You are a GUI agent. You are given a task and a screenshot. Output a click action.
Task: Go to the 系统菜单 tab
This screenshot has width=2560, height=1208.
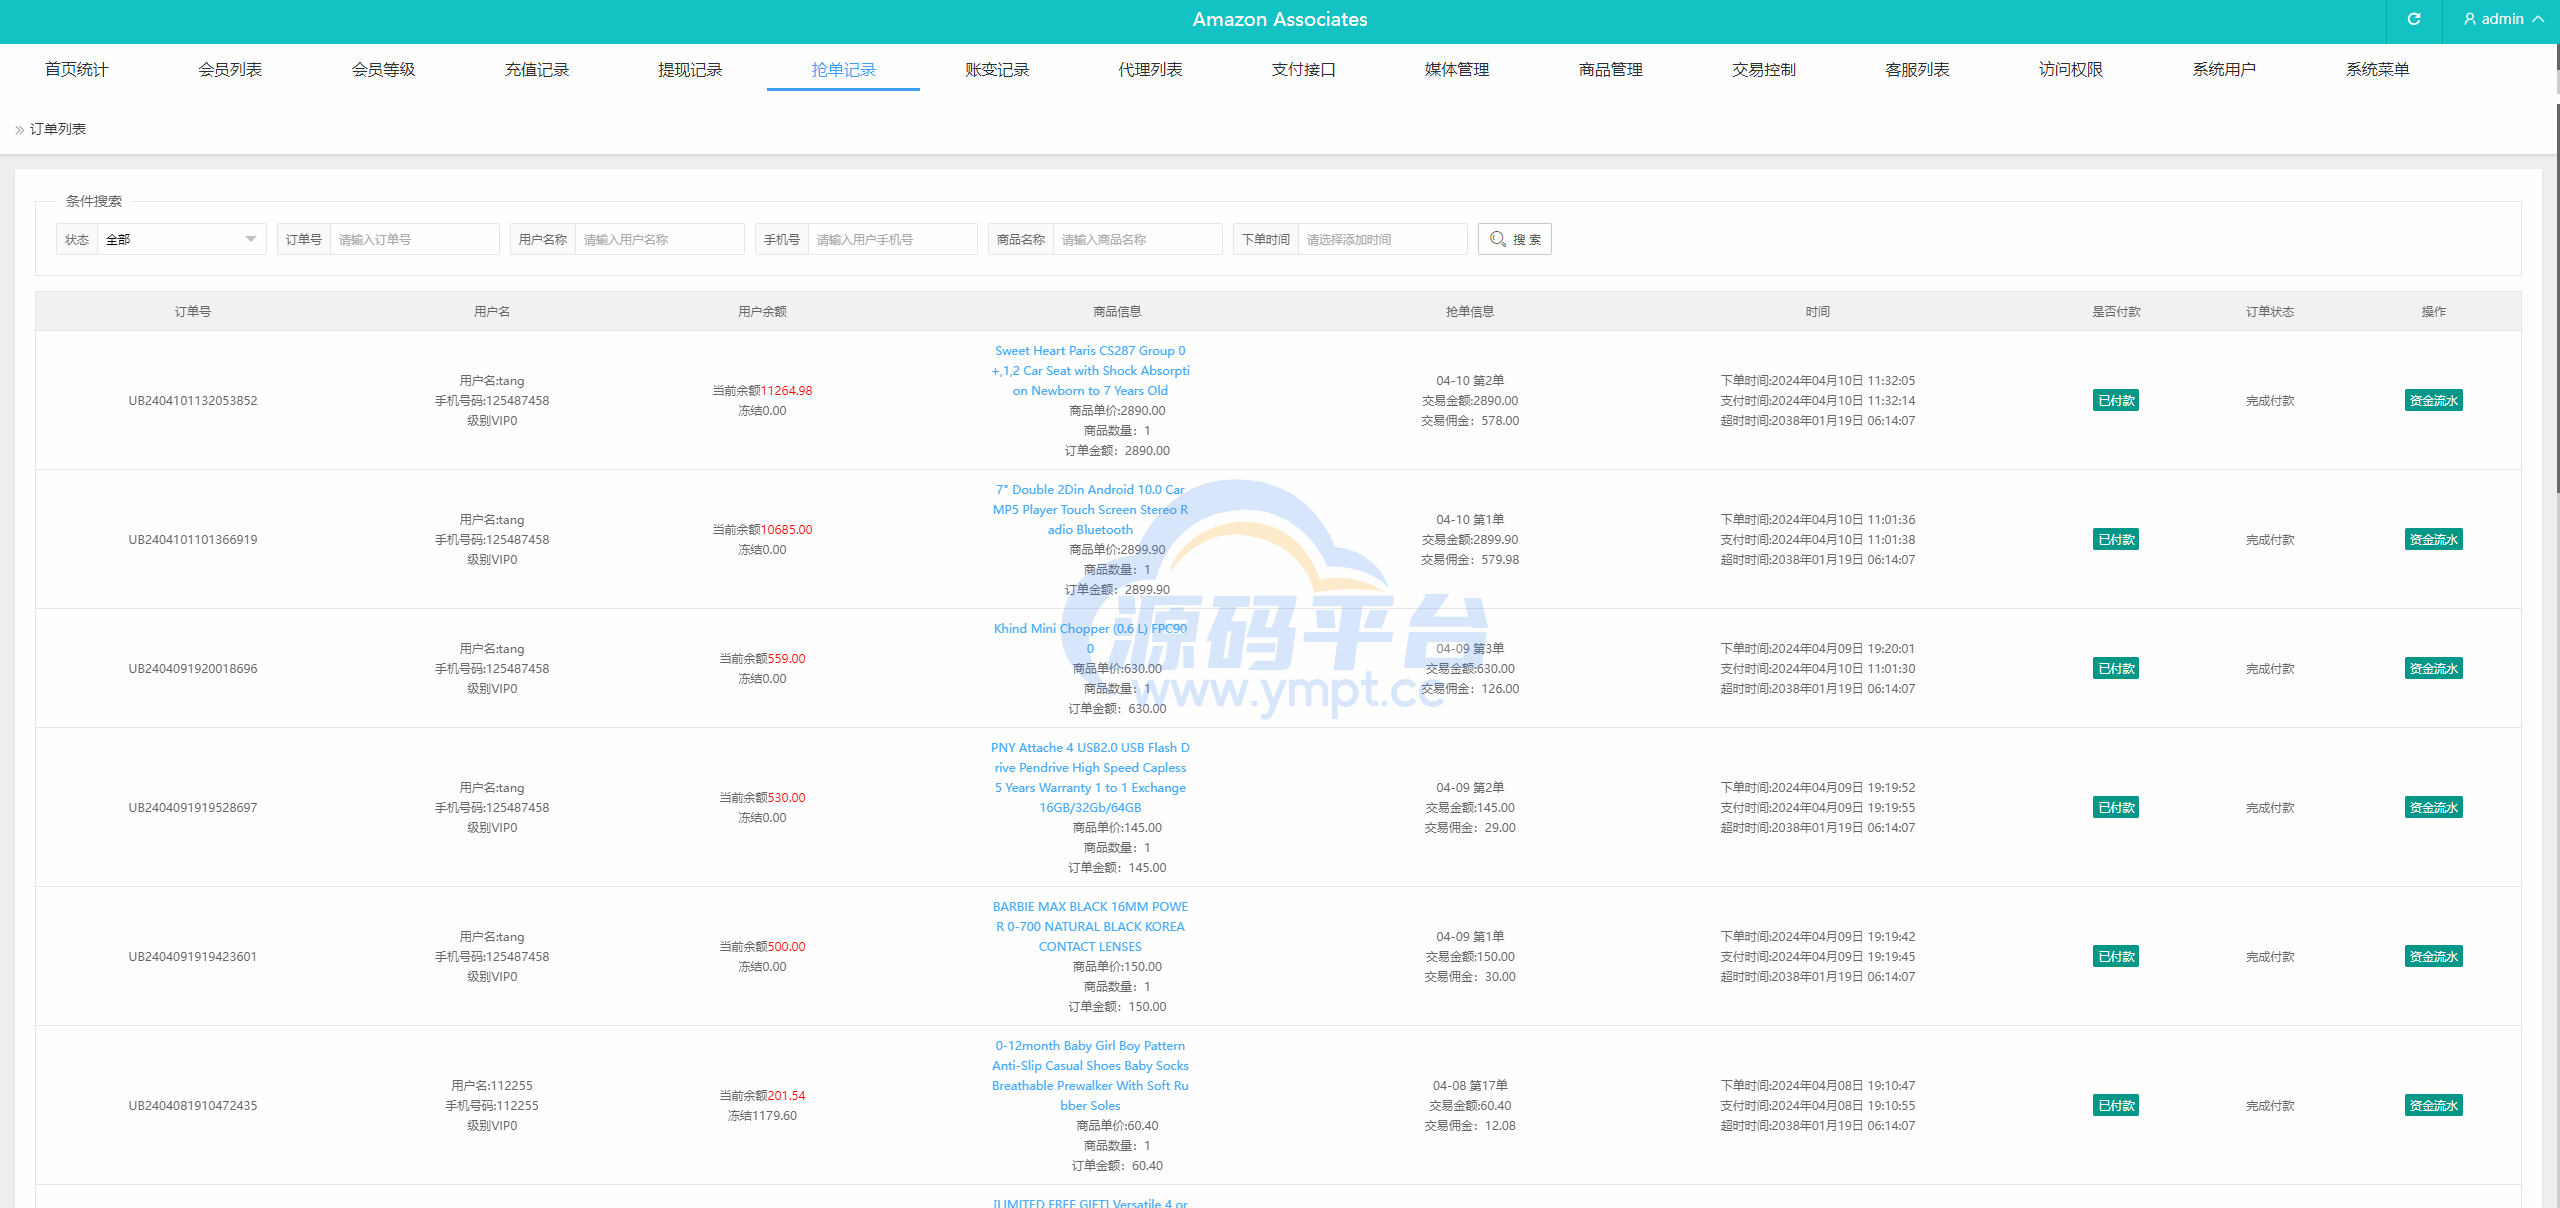(x=2378, y=69)
